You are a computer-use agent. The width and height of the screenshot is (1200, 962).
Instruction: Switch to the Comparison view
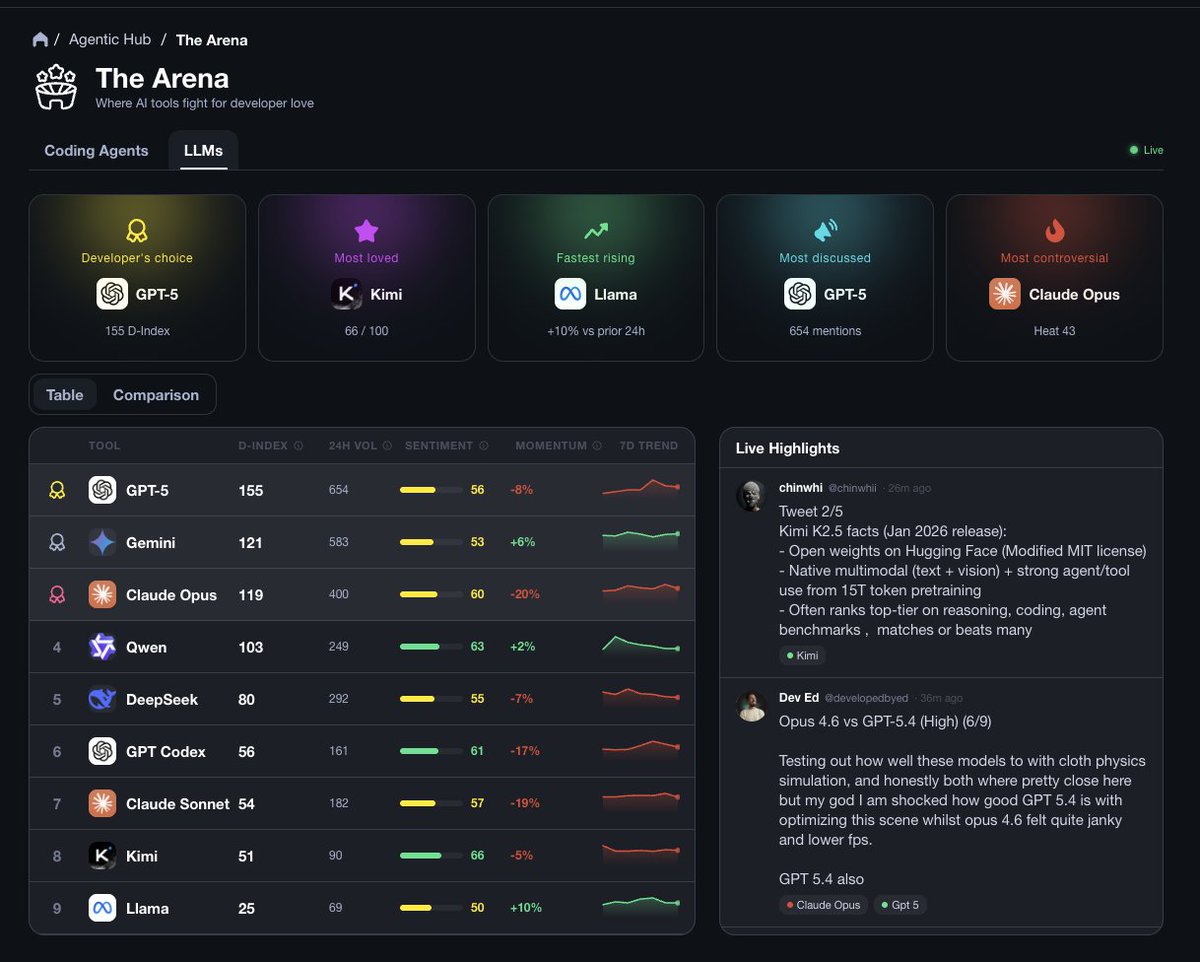coord(156,395)
